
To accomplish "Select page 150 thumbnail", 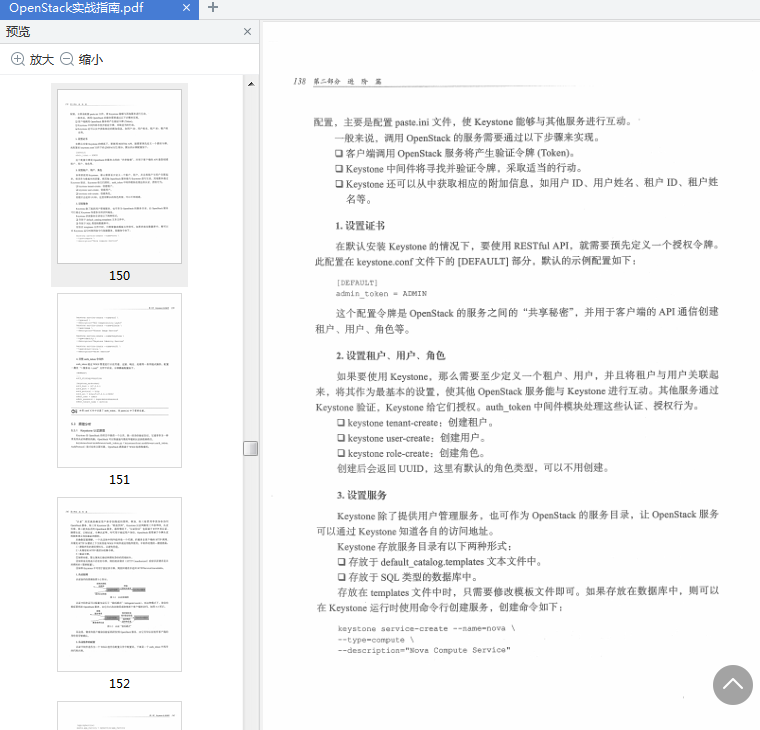I will tap(119, 176).
